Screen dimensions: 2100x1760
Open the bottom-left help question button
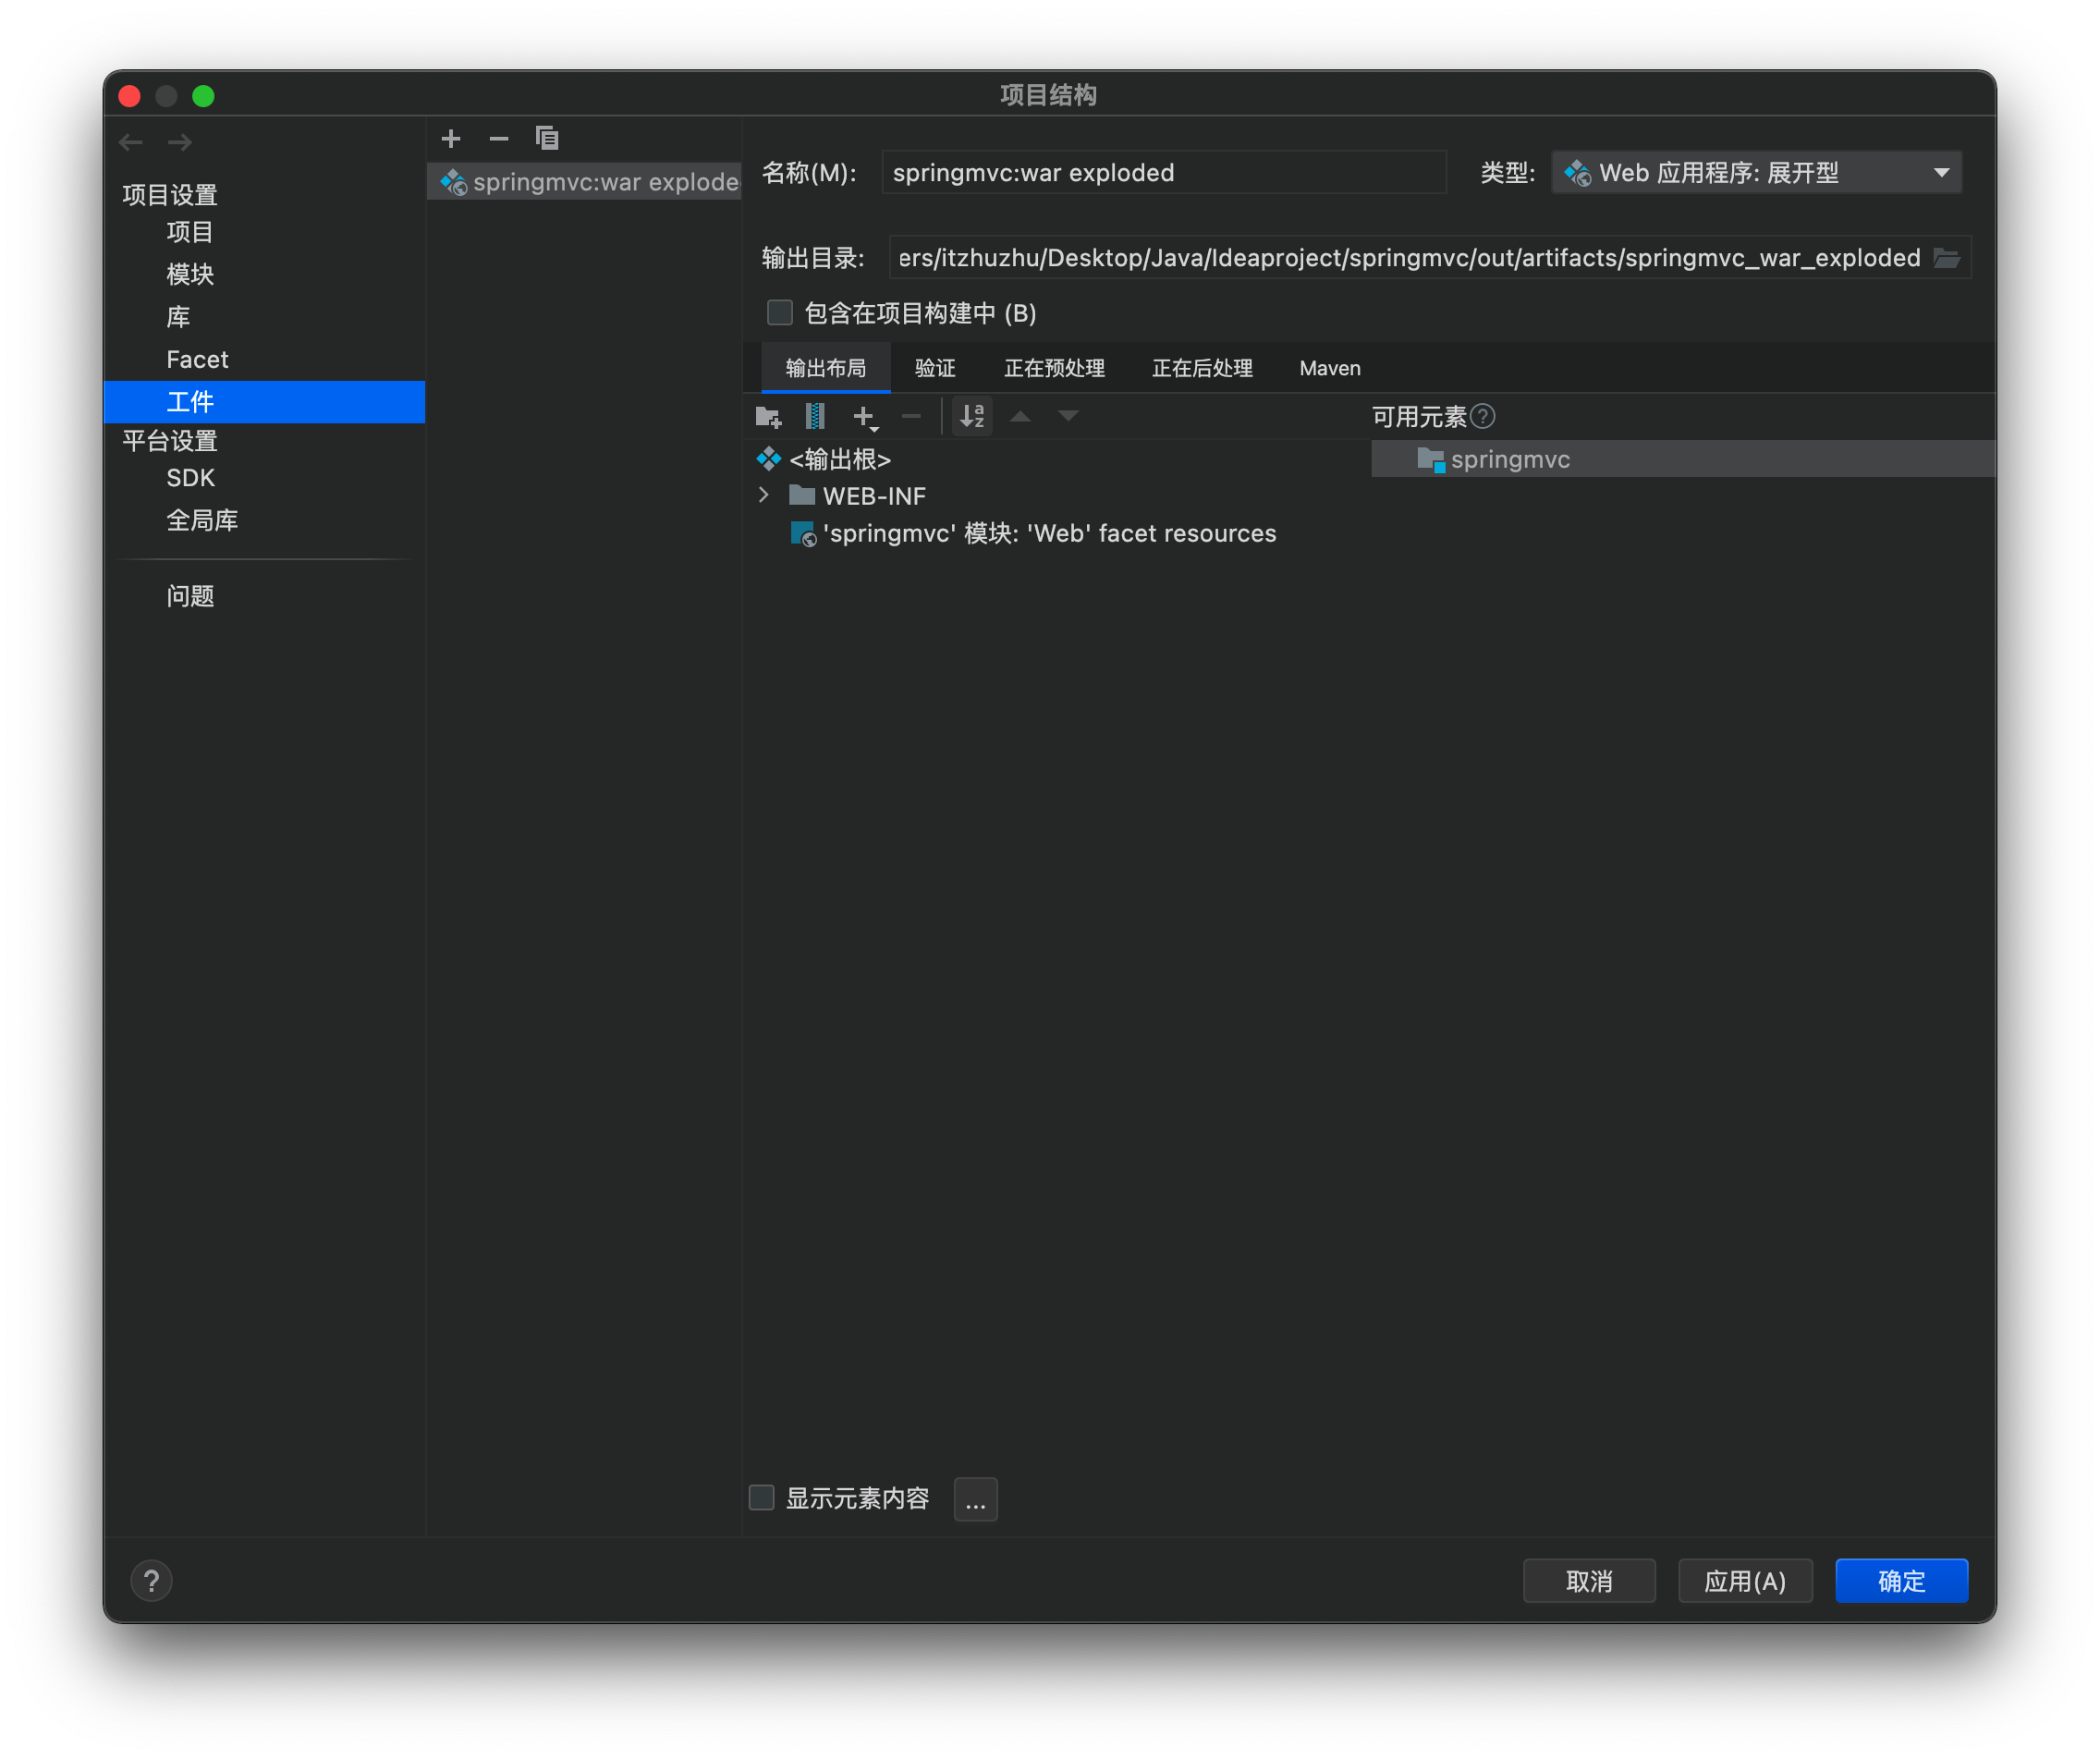pyautogui.click(x=151, y=1581)
